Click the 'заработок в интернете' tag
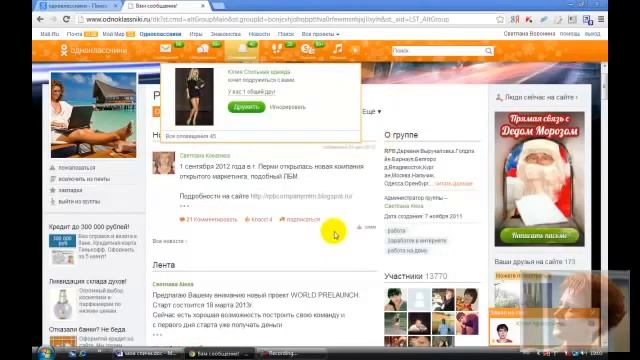640x360 pixels. click(417, 241)
